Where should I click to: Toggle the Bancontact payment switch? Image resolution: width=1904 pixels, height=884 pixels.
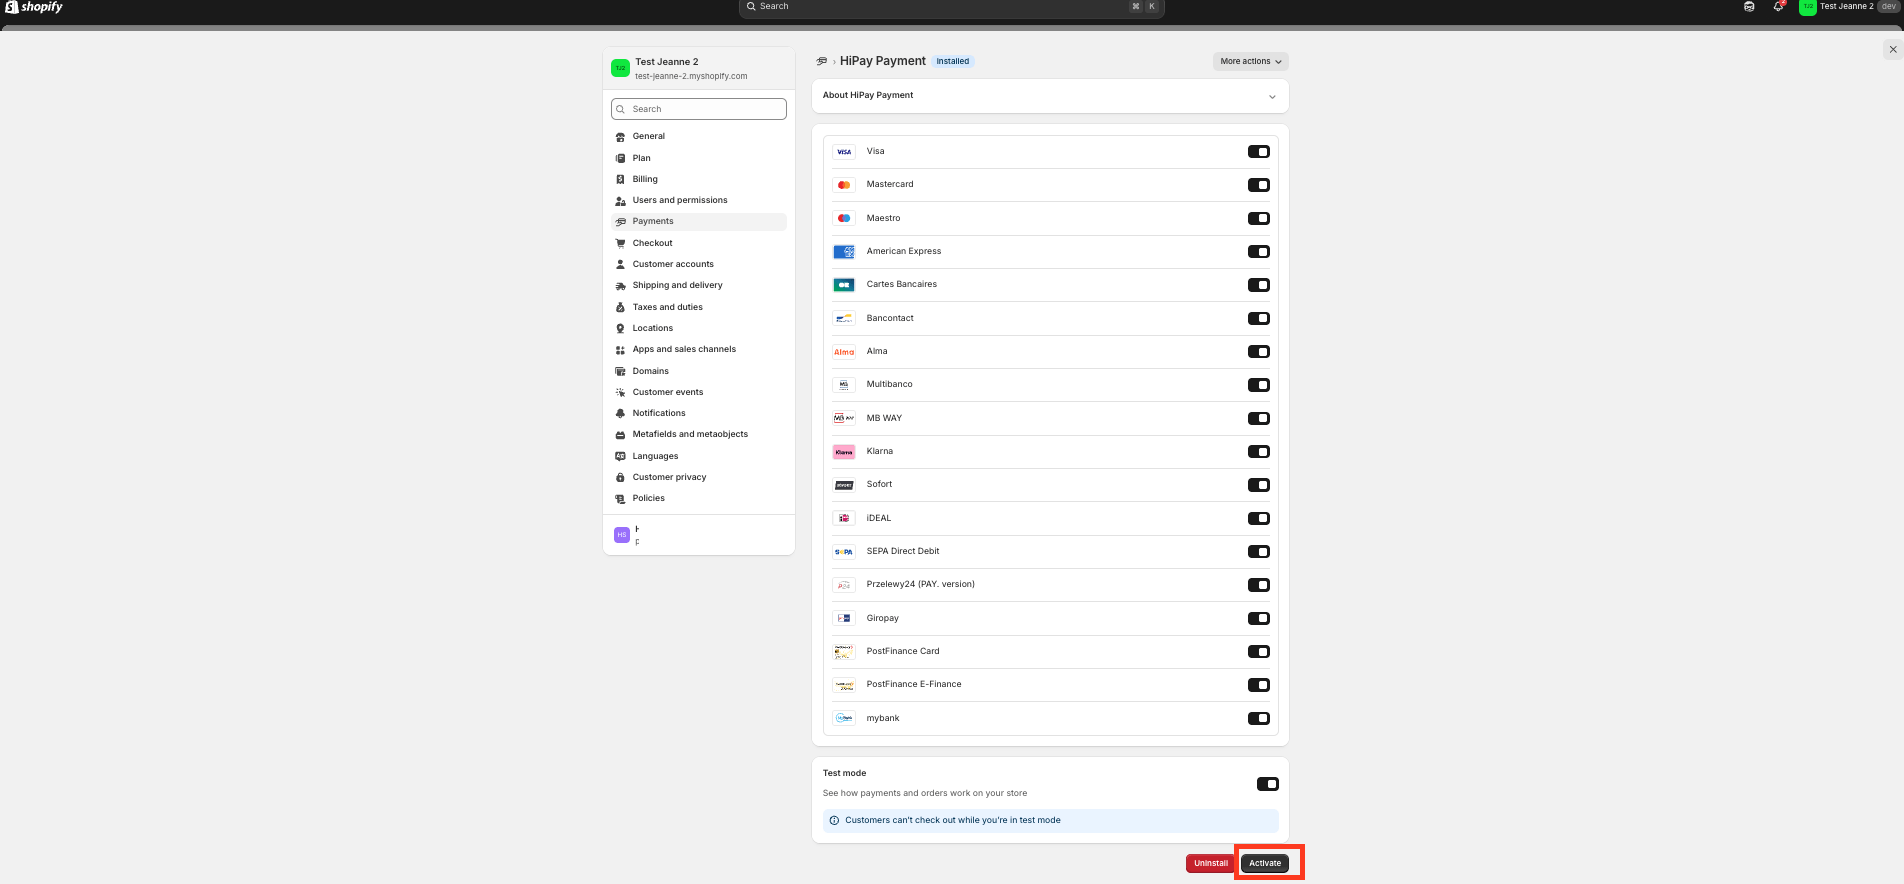click(1258, 318)
